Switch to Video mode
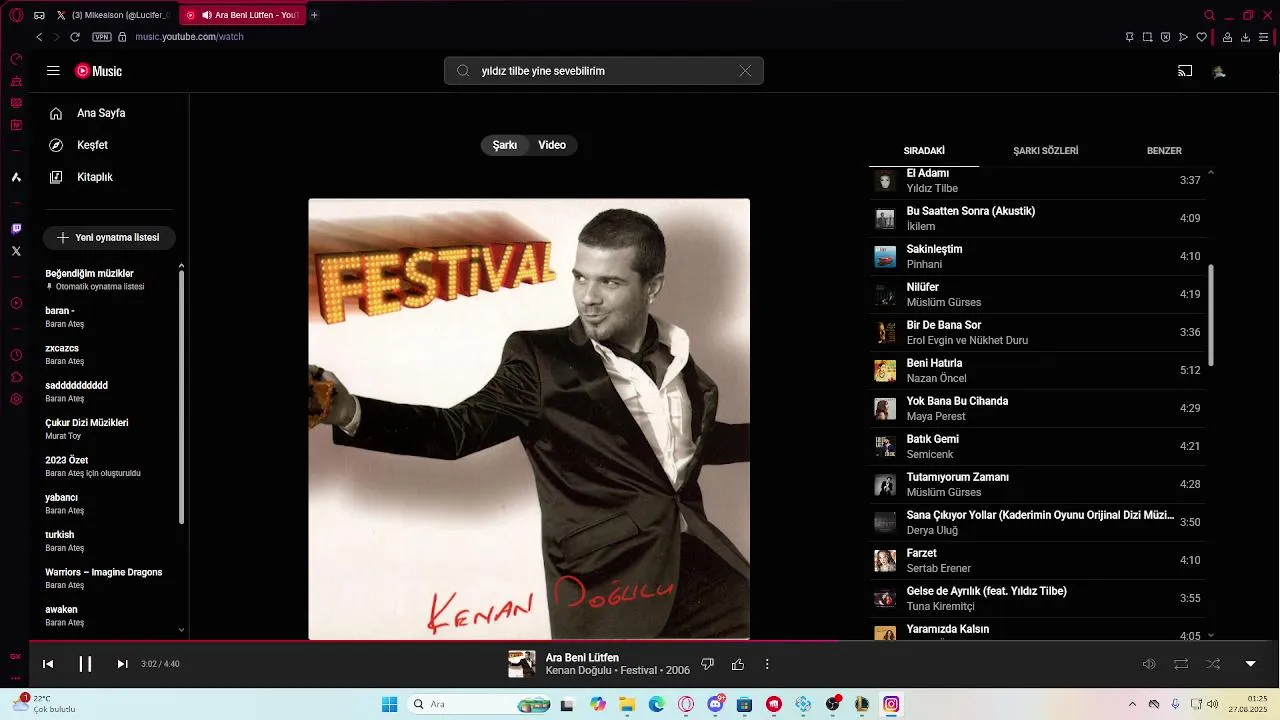 click(552, 145)
